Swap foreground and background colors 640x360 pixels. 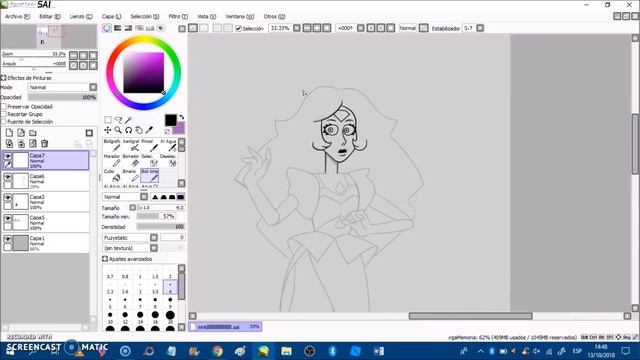coord(182,117)
